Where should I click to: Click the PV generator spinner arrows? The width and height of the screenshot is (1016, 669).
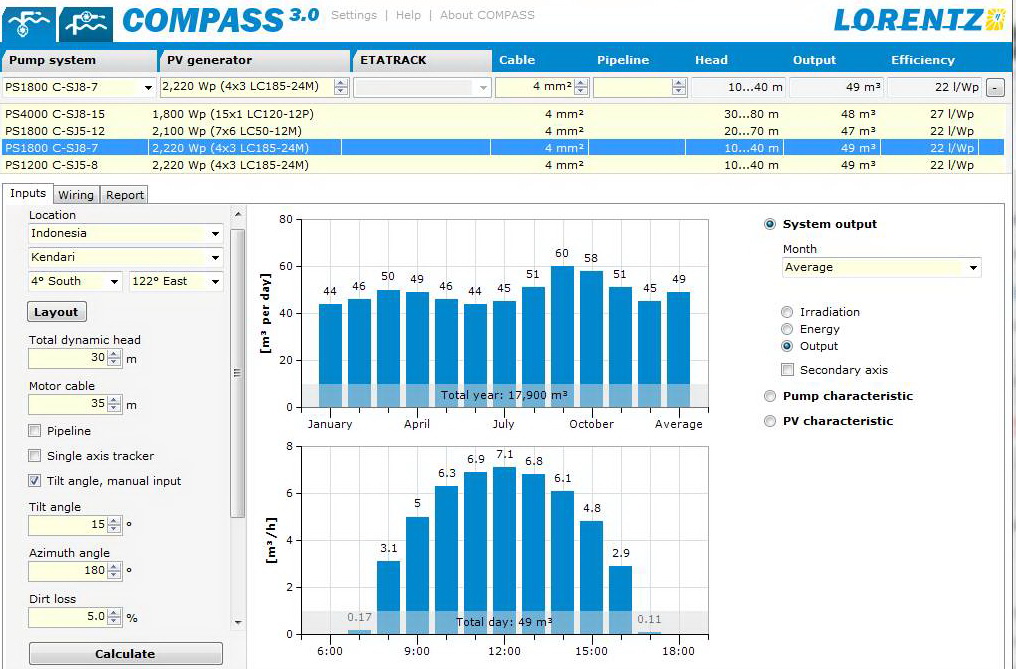(x=341, y=88)
